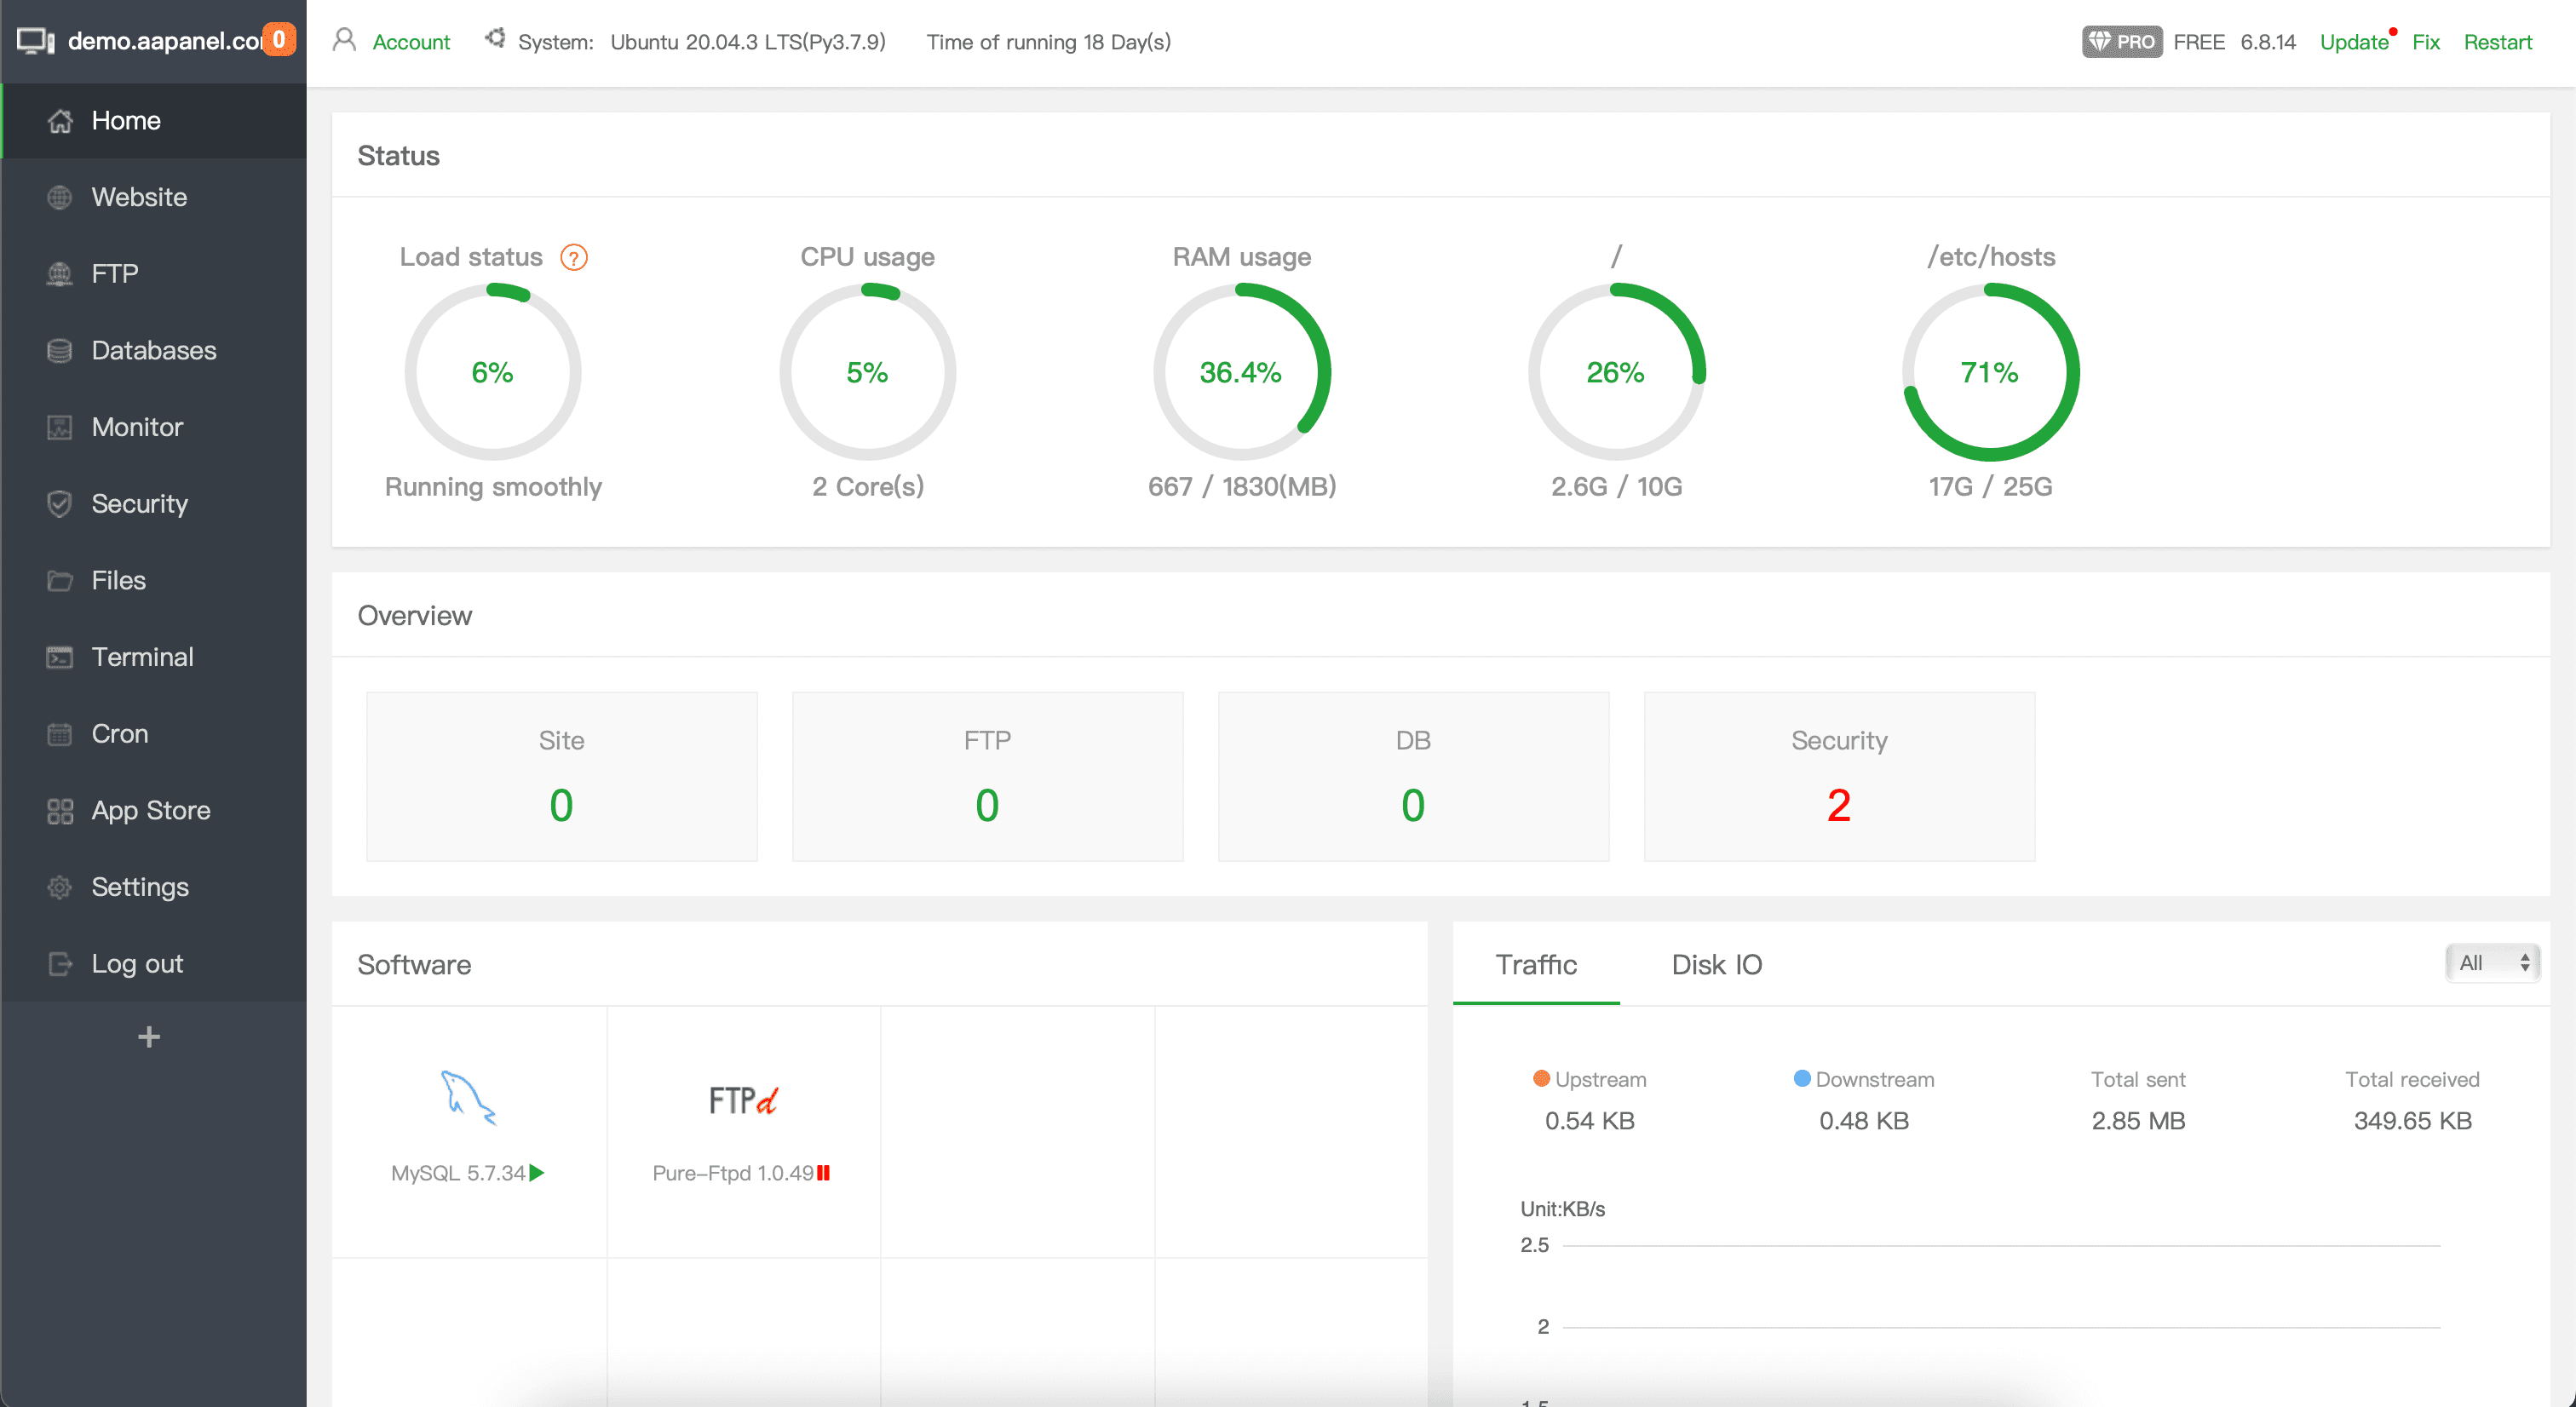Open Terminal from the sidebar menu

pos(142,657)
